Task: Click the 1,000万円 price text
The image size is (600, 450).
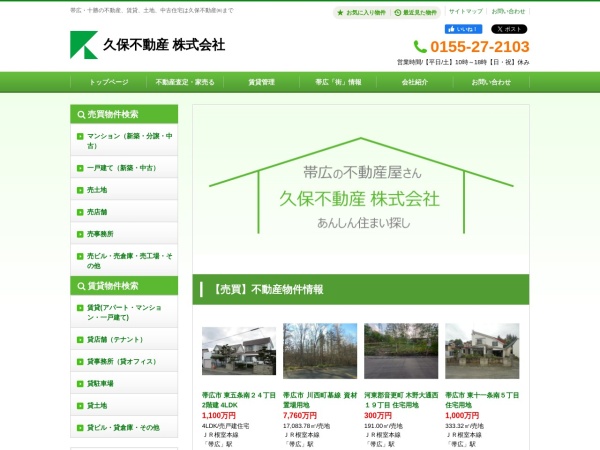Action: 462,416
